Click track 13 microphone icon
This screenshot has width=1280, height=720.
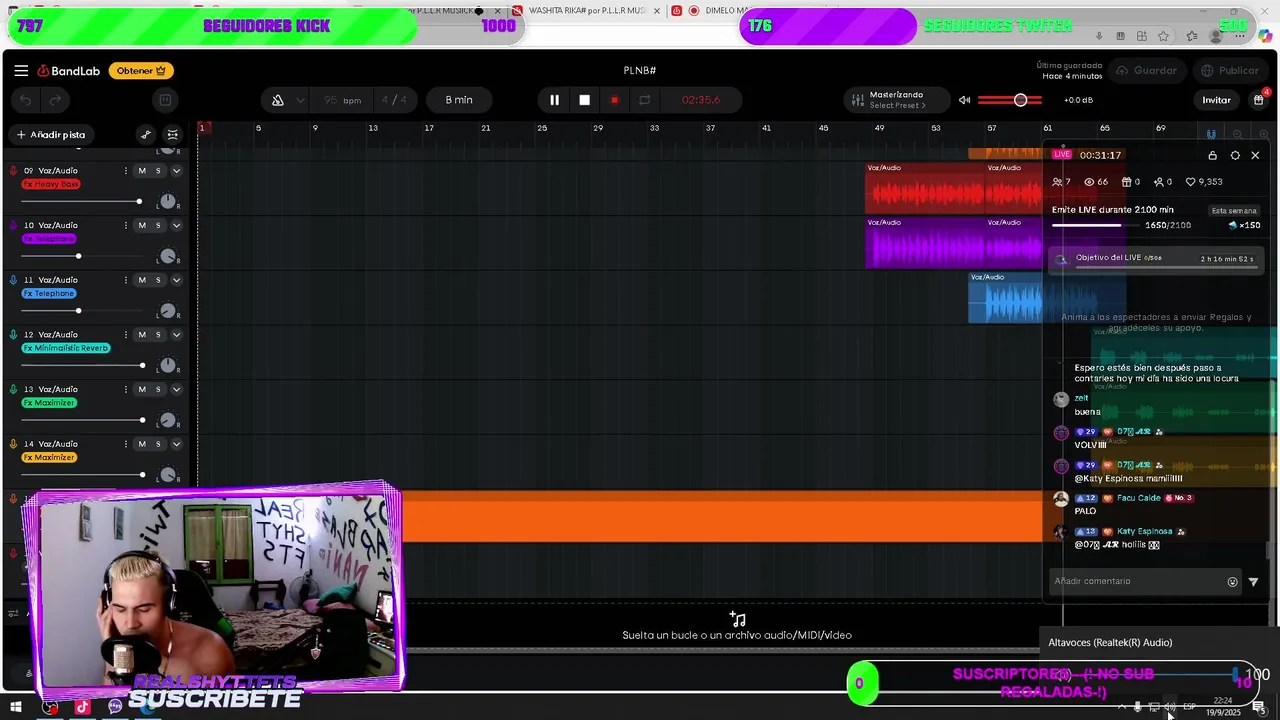point(13,390)
